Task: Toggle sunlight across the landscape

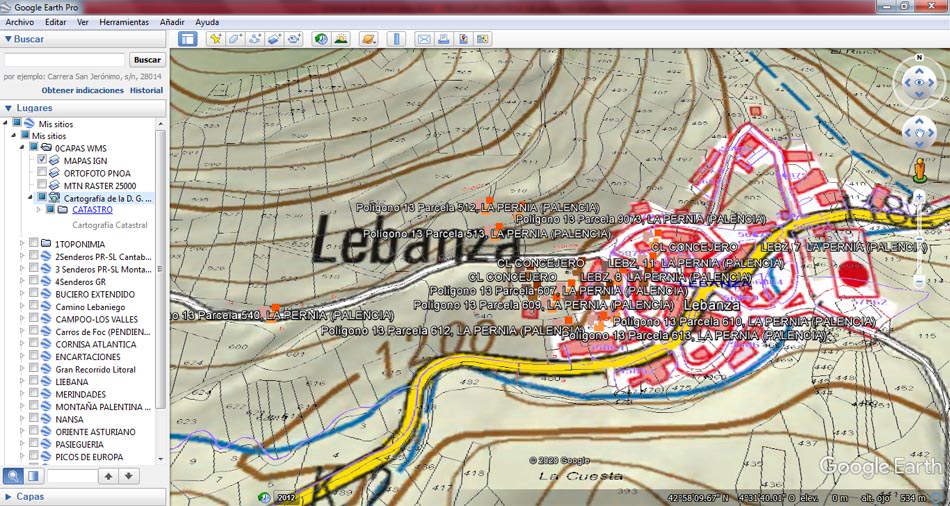Action: [341, 39]
